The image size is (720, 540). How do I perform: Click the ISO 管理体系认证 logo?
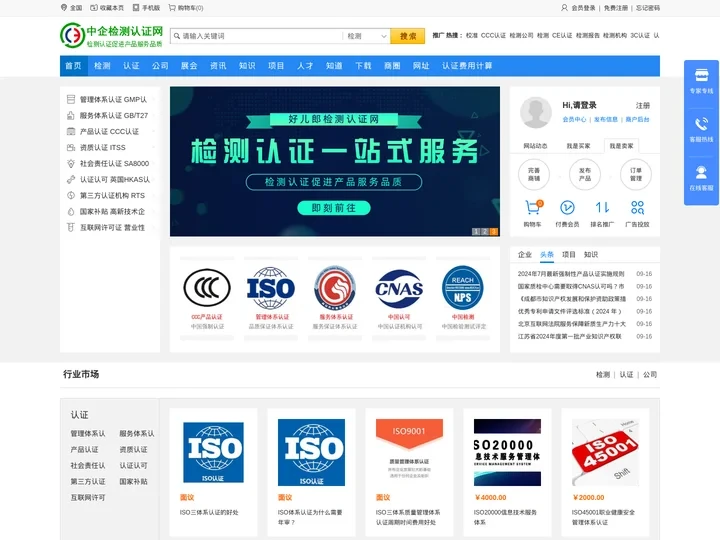point(271,288)
